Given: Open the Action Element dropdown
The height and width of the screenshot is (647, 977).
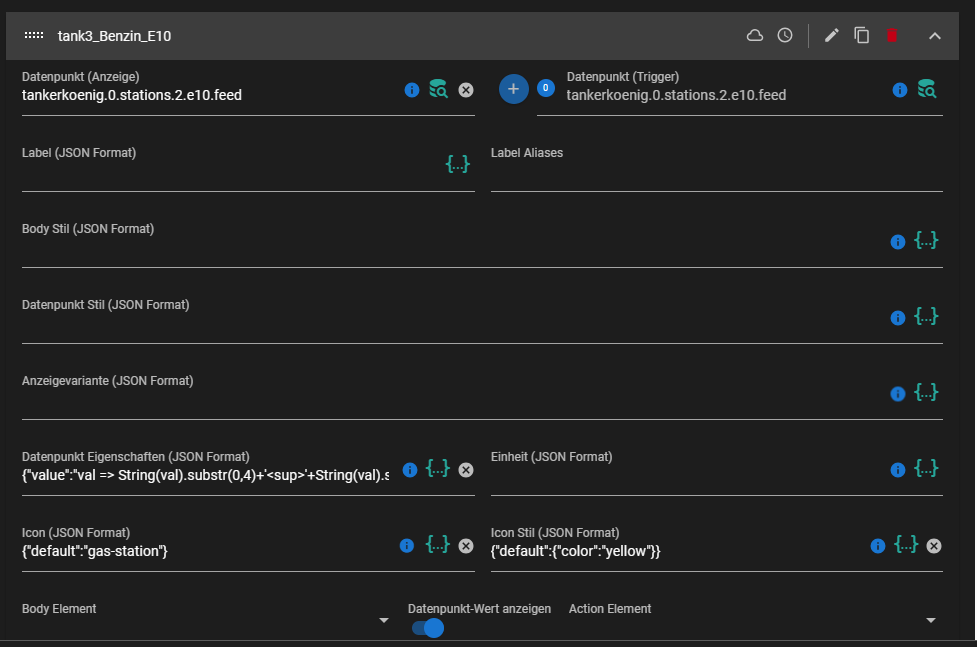Looking at the screenshot, I should coord(931,621).
